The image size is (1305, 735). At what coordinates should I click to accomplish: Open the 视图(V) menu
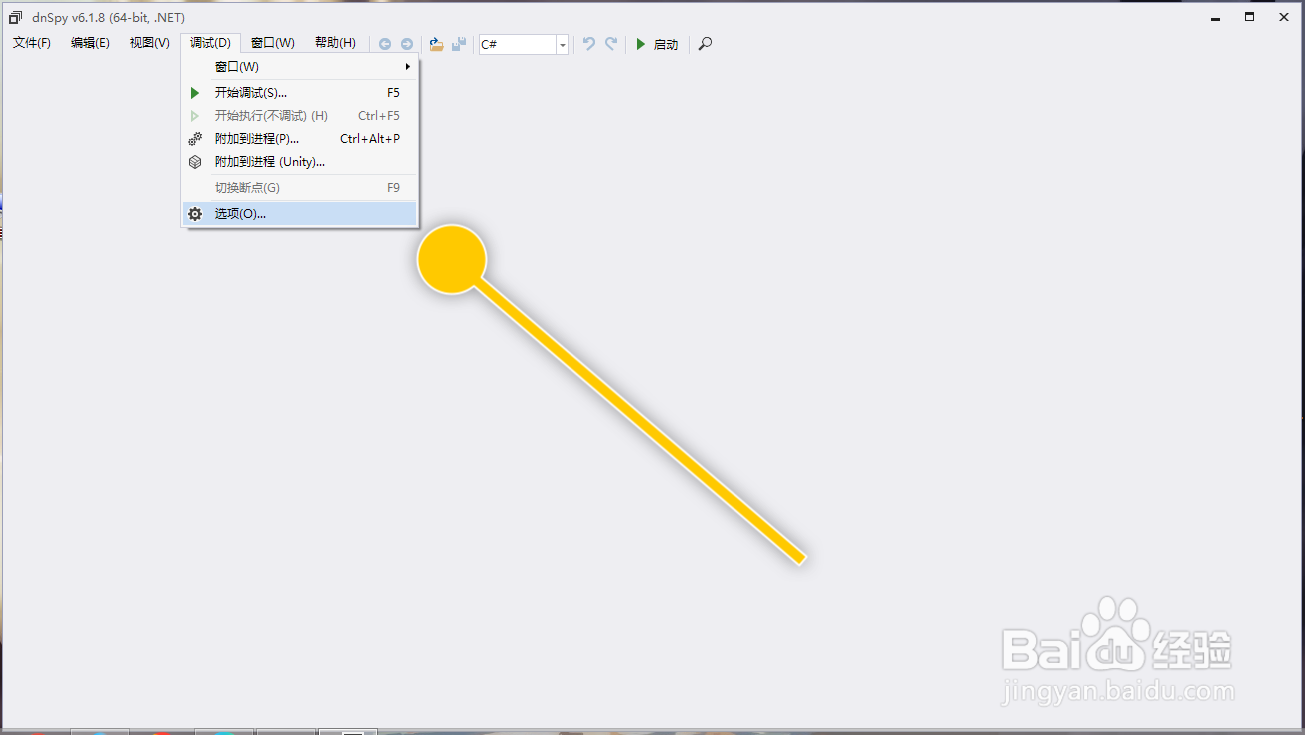coord(150,43)
